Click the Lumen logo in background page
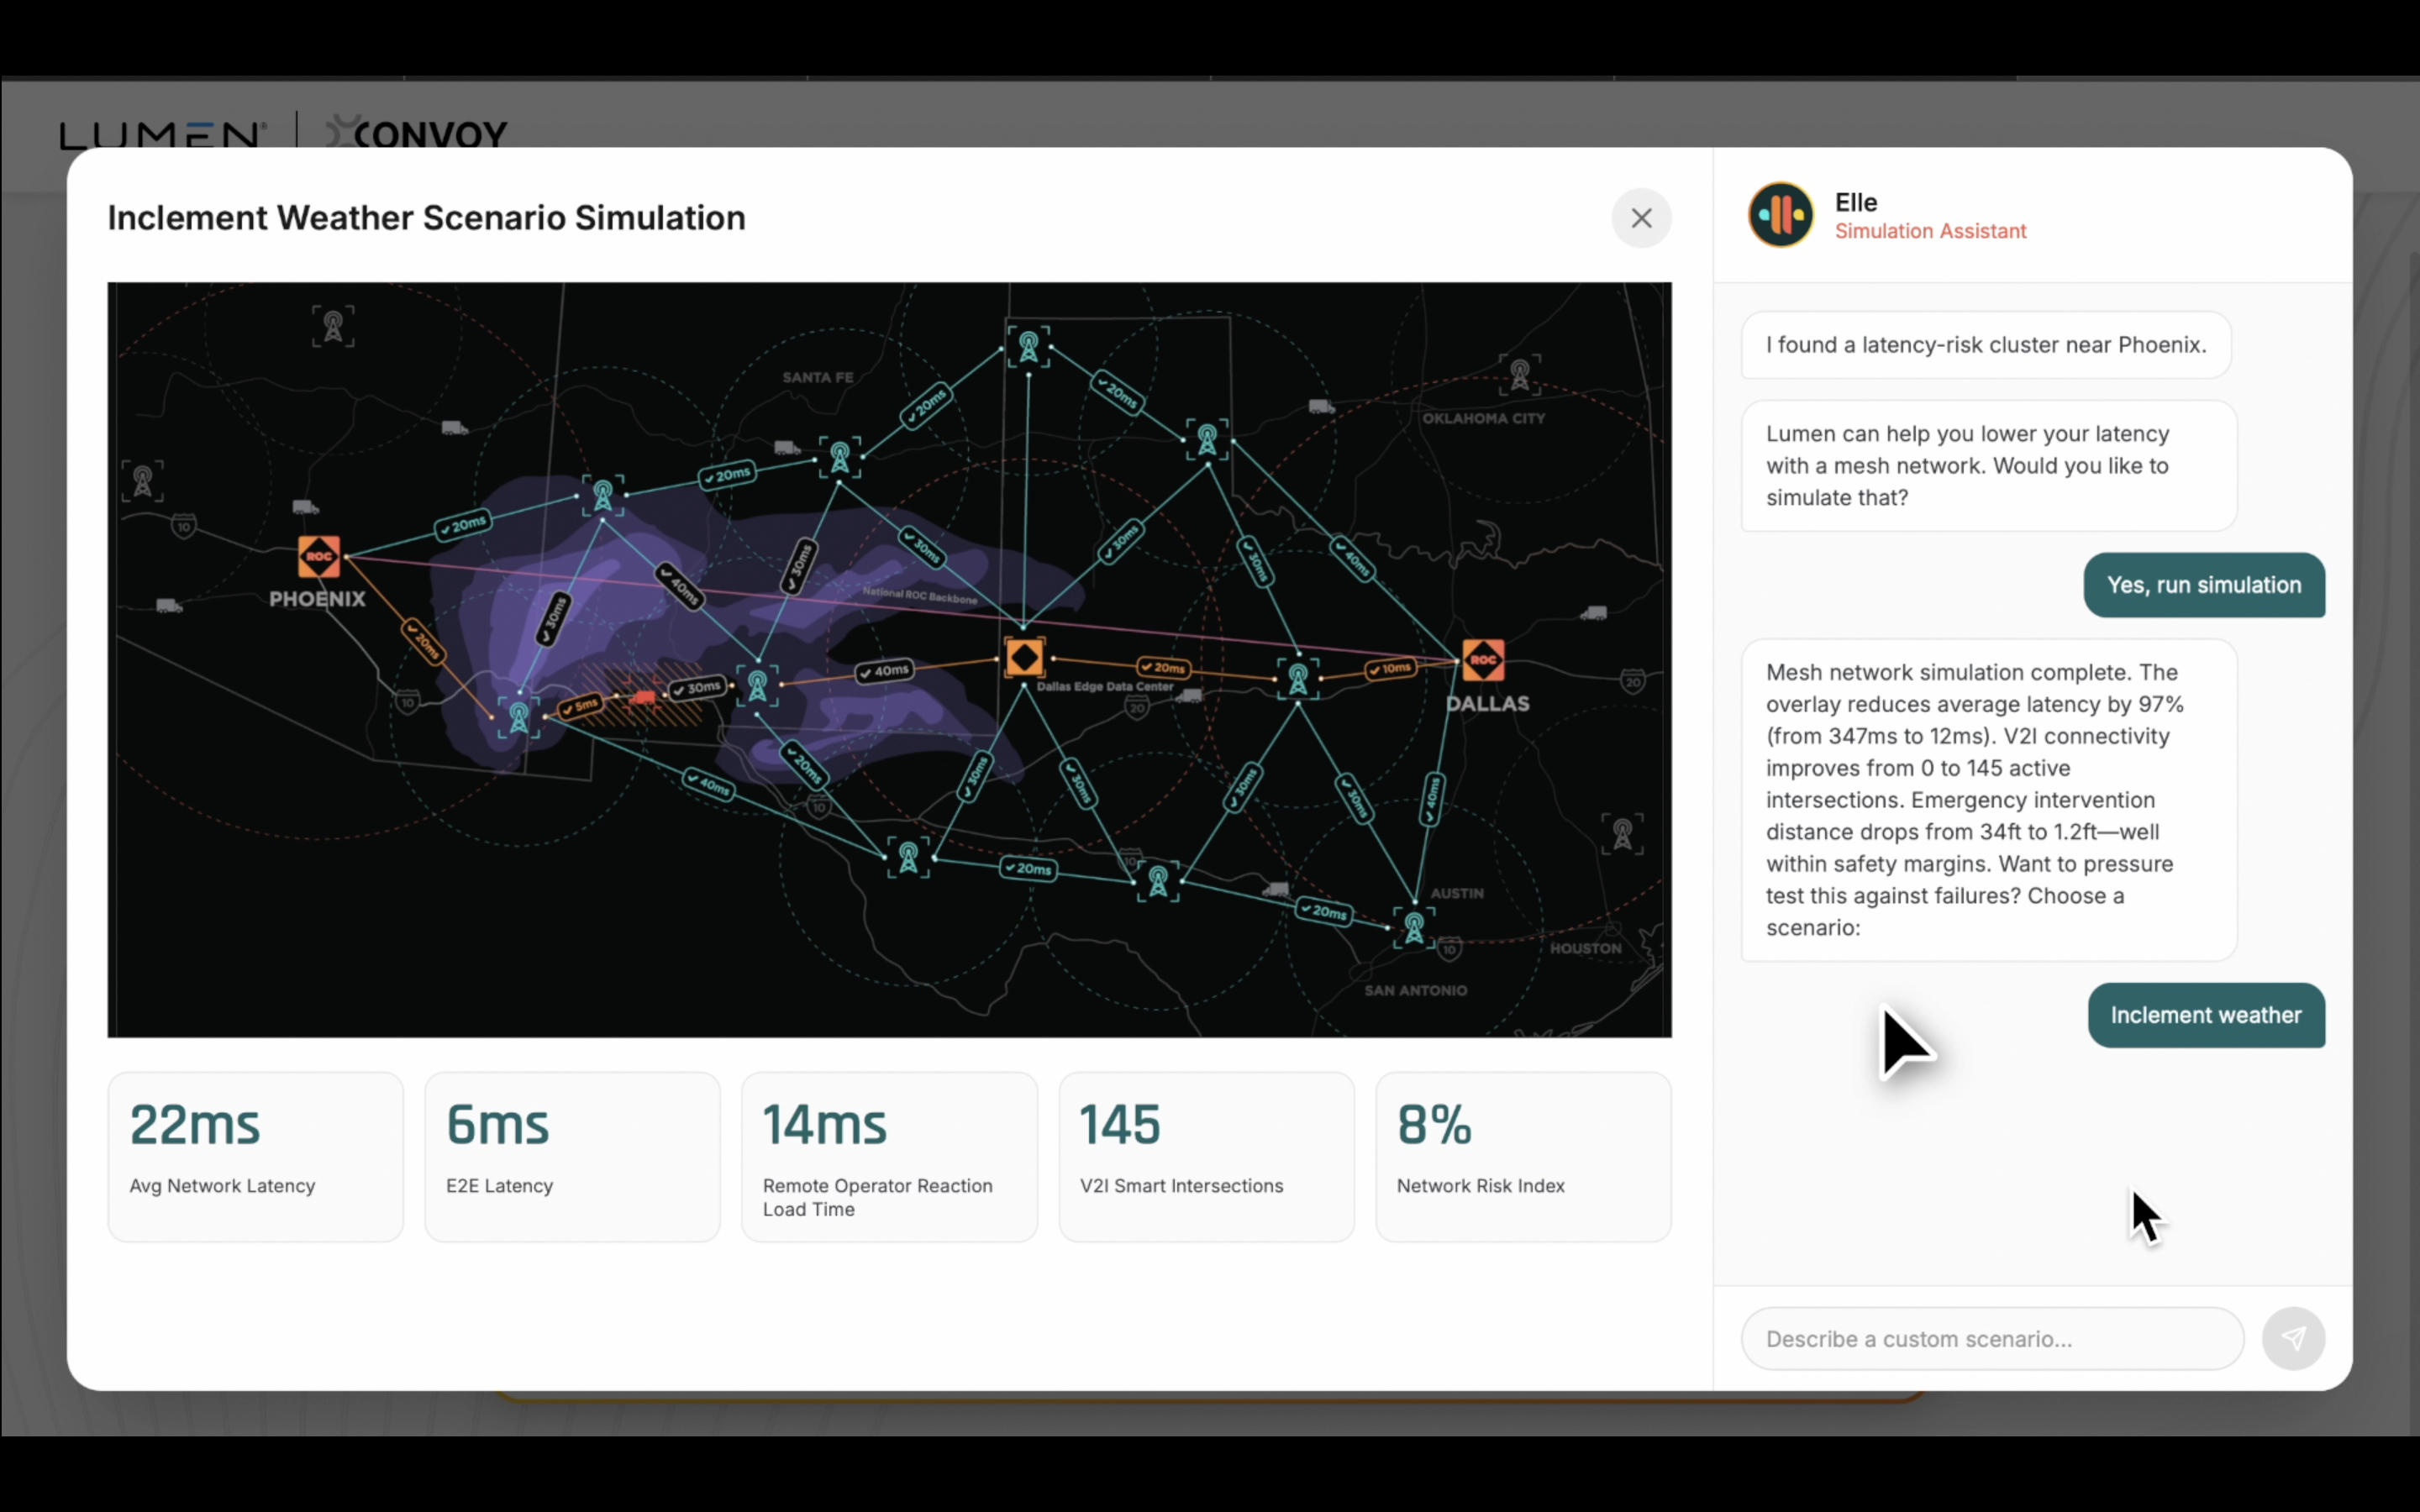The image size is (2420, 1512). pos(162,135)
